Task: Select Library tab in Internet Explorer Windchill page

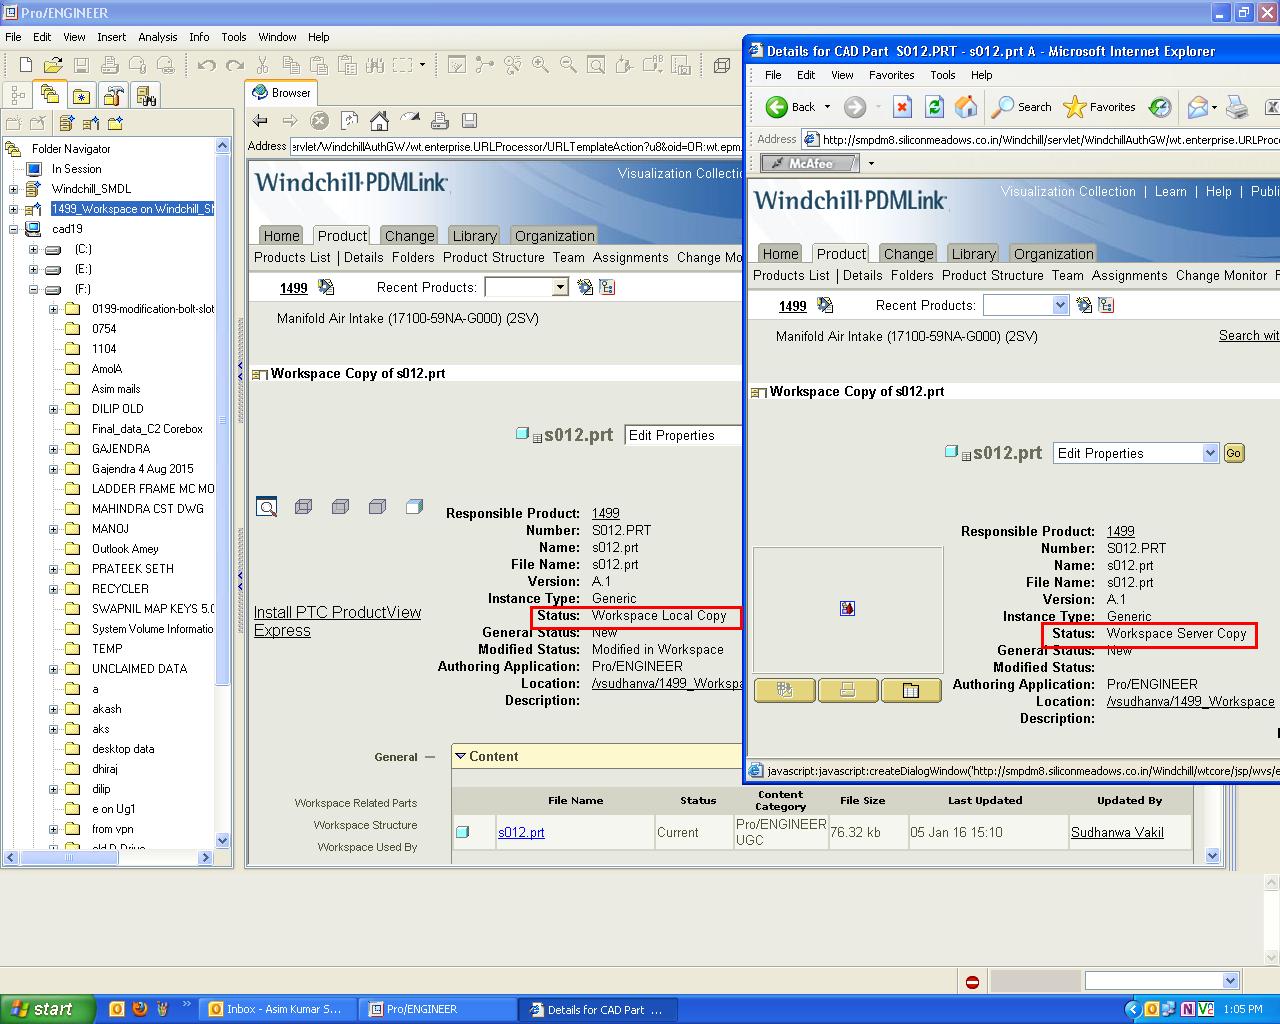Action: tap(973, 254)
